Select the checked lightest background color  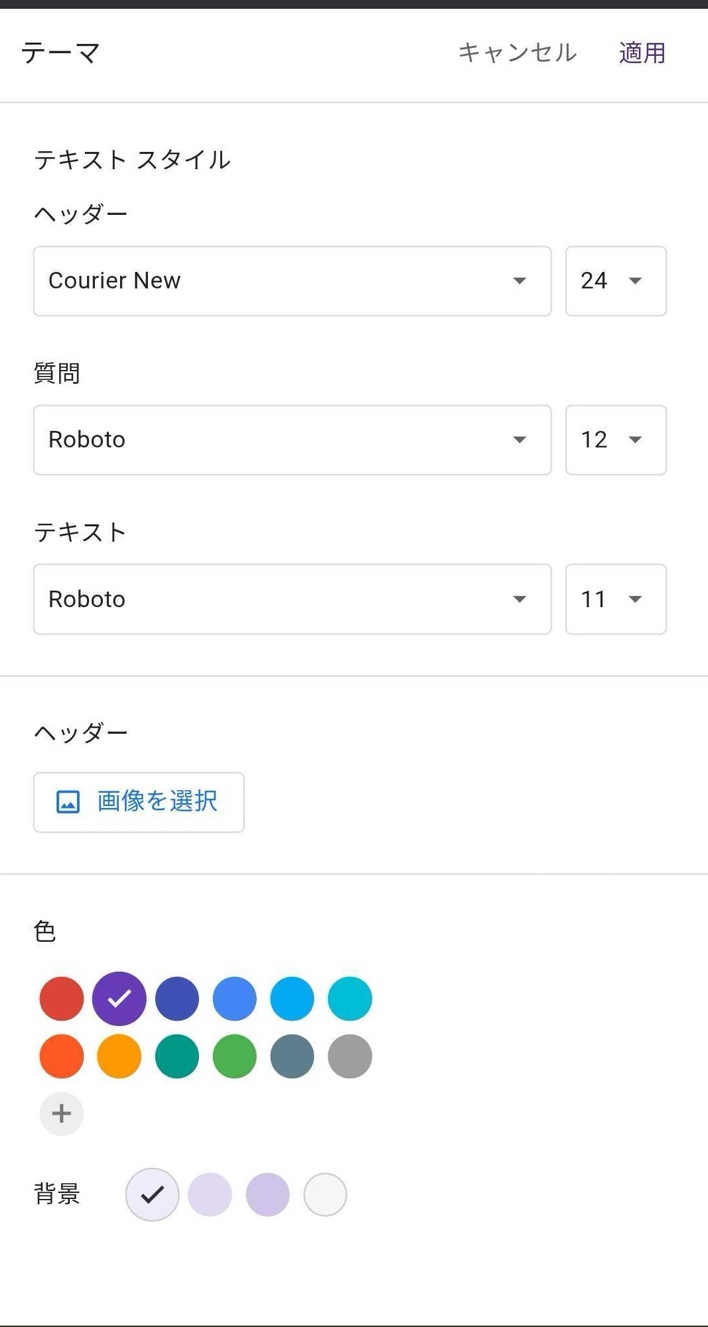pos(152,1195)
